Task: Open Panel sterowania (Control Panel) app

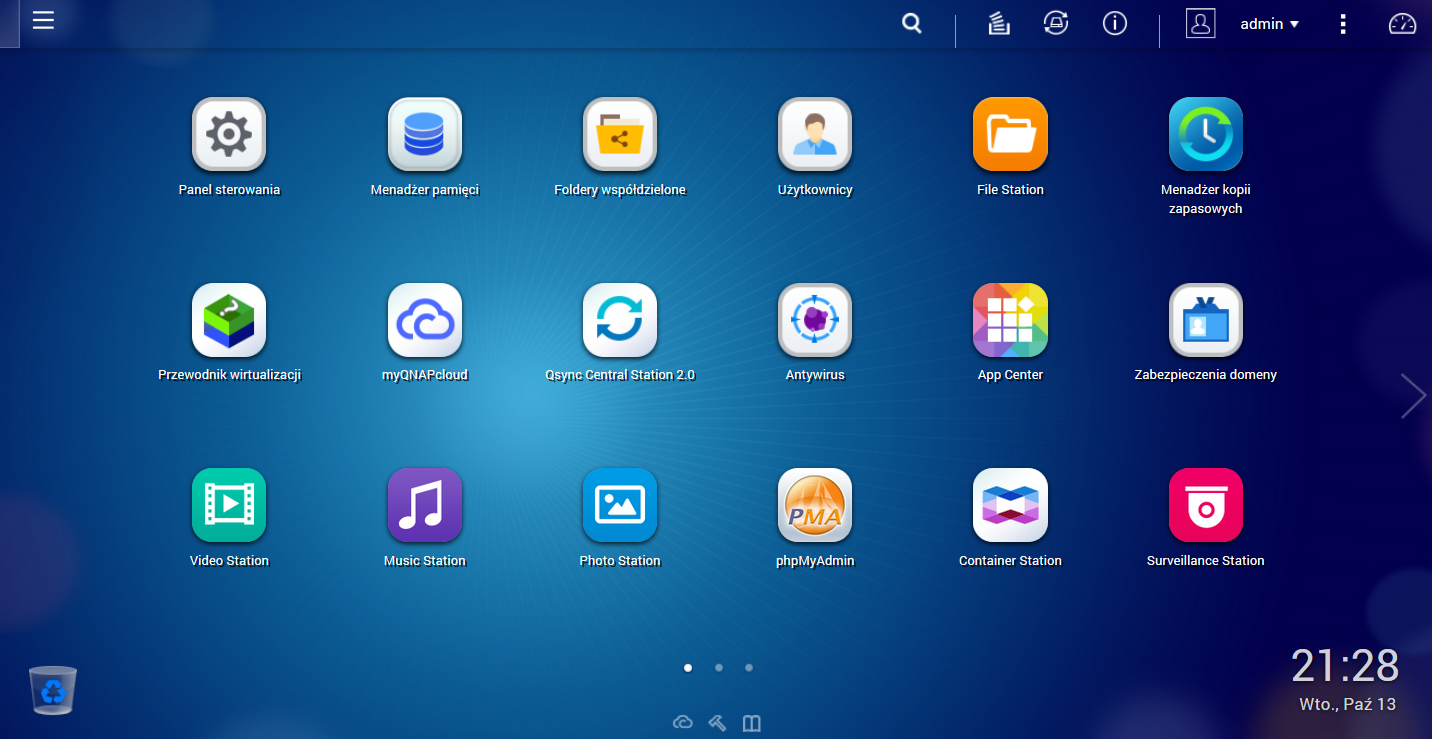Action: pyautogui.click(x=229, y=134)
